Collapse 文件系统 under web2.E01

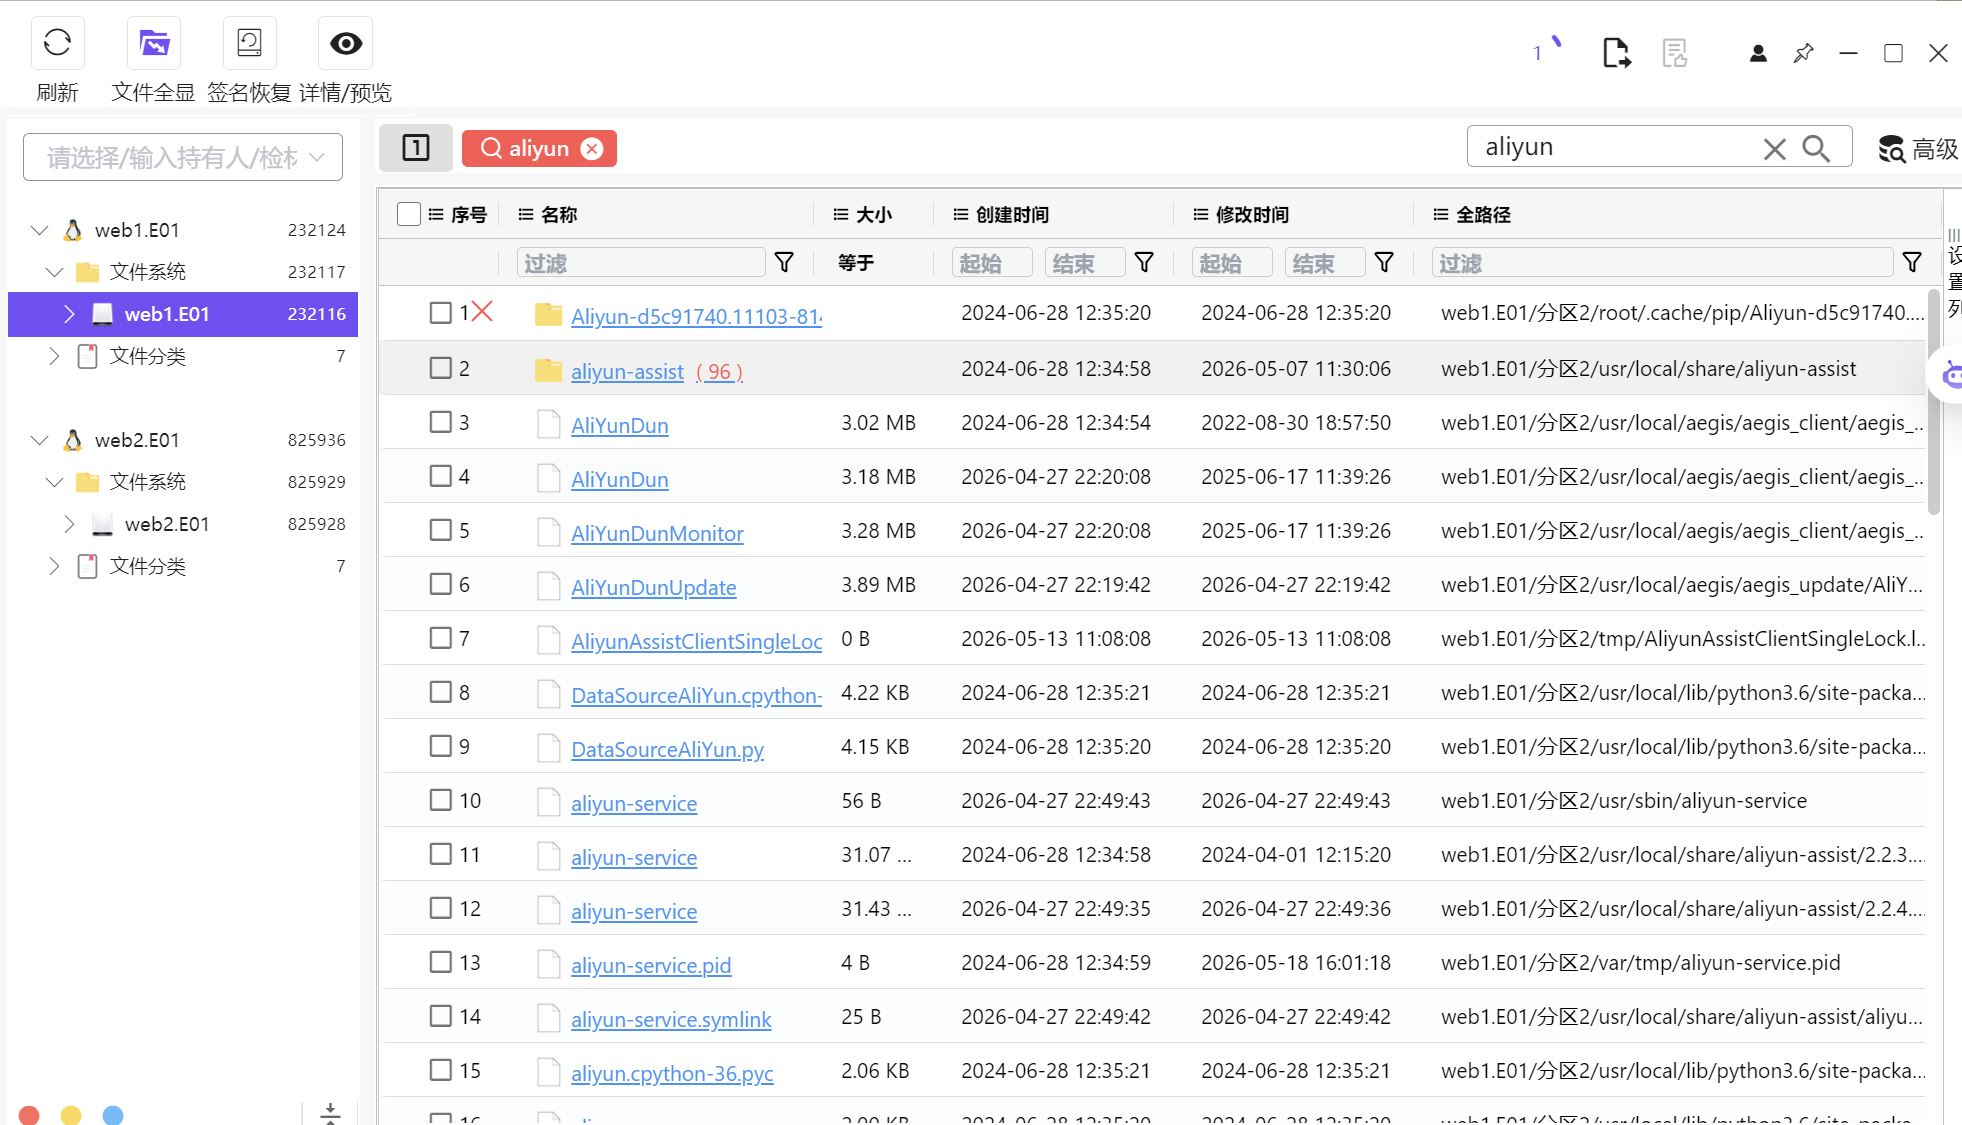click(x=55, y=482)
